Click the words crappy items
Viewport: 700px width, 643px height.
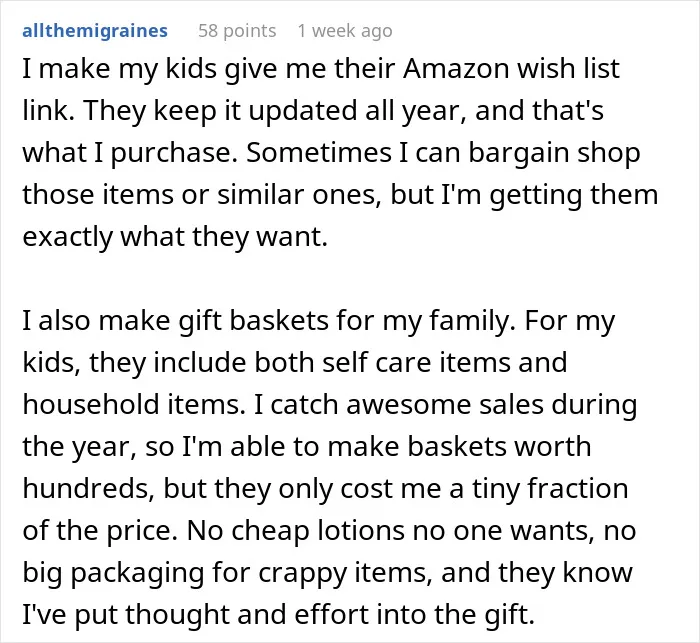click(345, 573)
